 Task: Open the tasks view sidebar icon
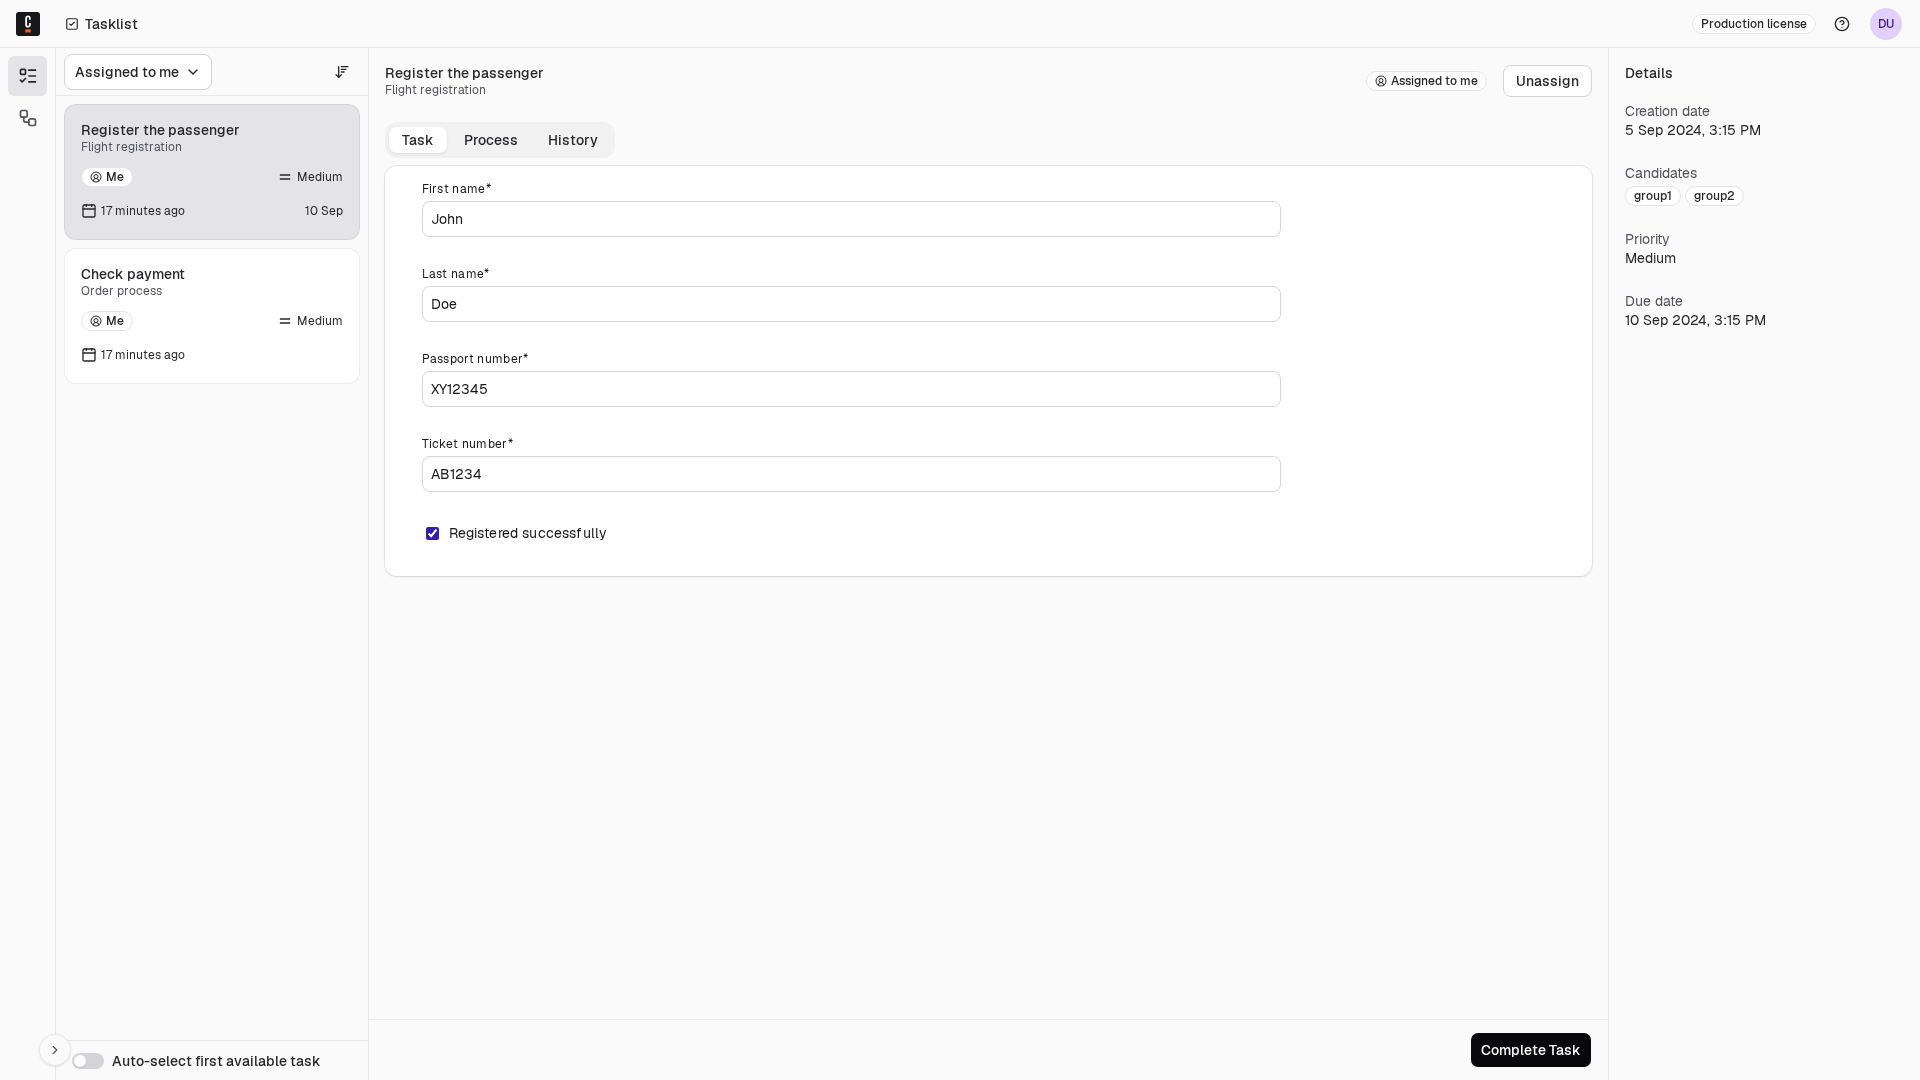[28, 76]
